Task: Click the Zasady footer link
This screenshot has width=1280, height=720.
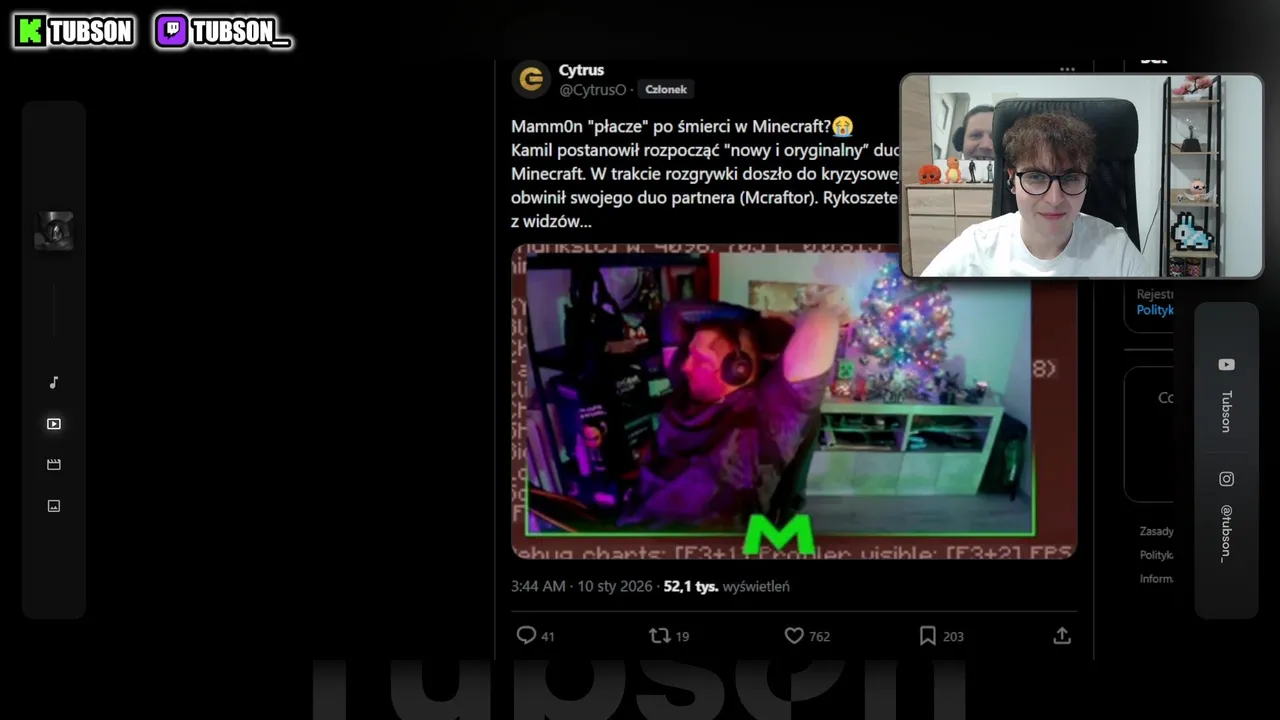Action: point(1157,531)
